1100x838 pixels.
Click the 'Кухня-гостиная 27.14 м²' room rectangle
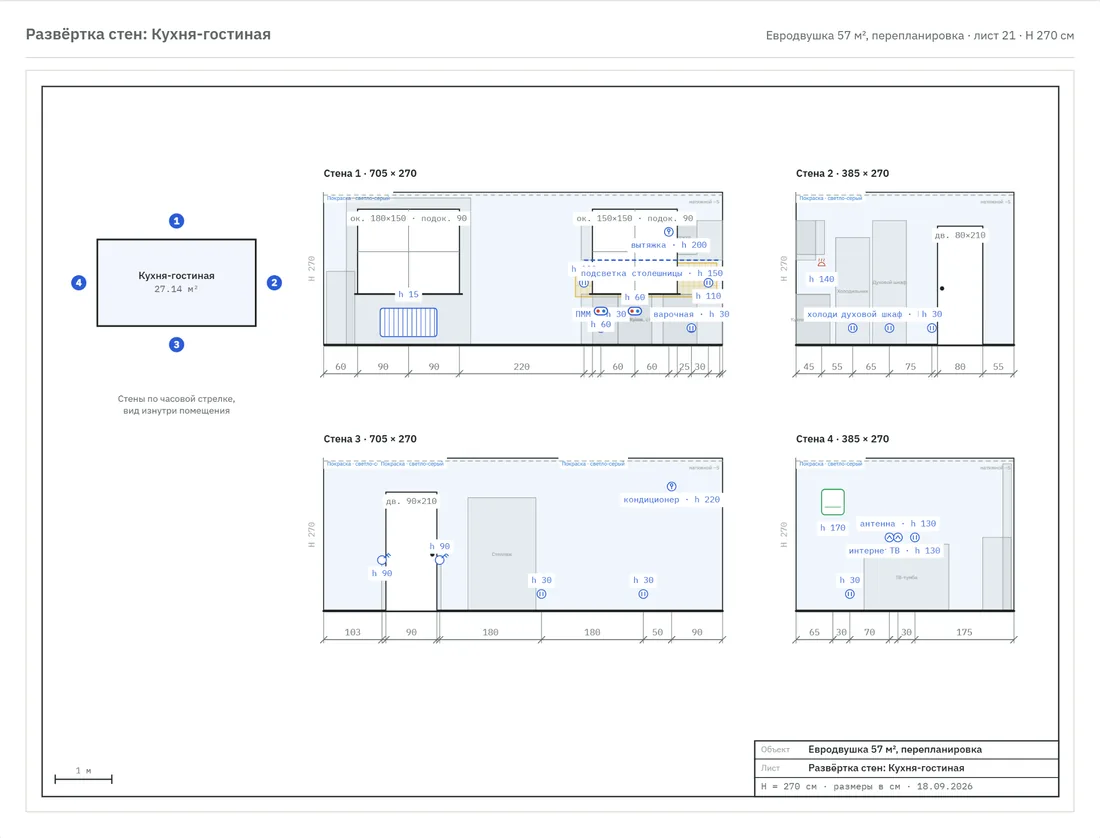click(x=176, y=283)
